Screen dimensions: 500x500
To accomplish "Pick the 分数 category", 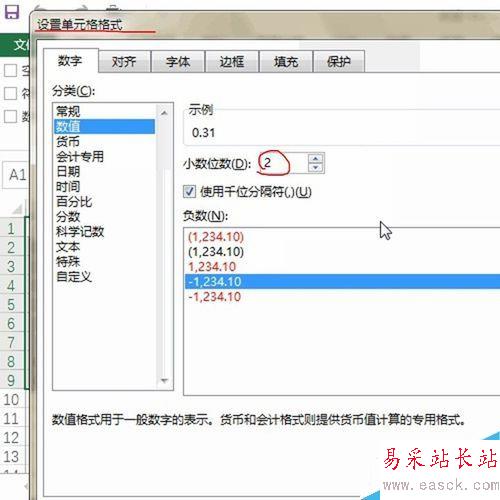I will [104, 217].
